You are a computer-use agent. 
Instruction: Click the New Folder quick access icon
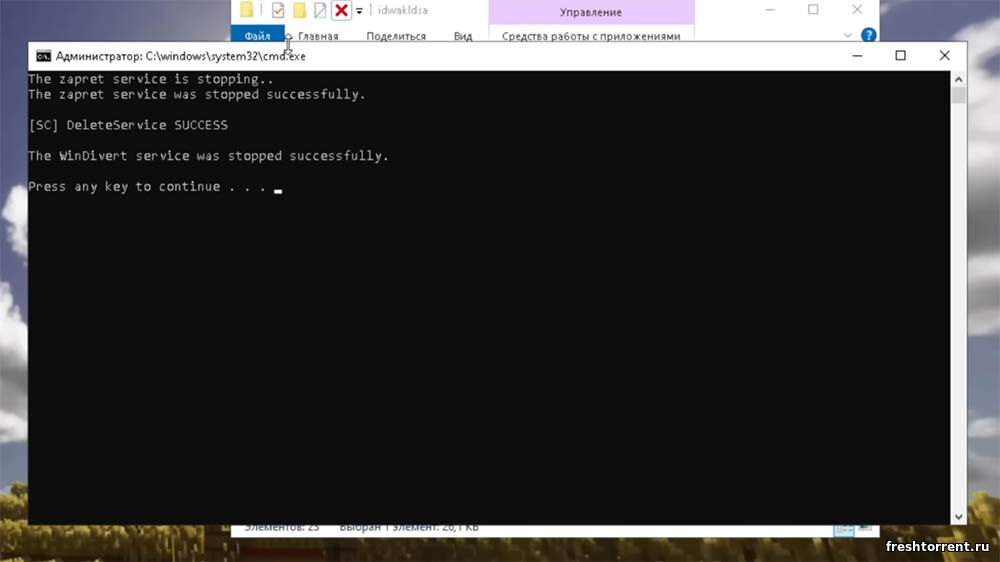click(x=299, y=10)
